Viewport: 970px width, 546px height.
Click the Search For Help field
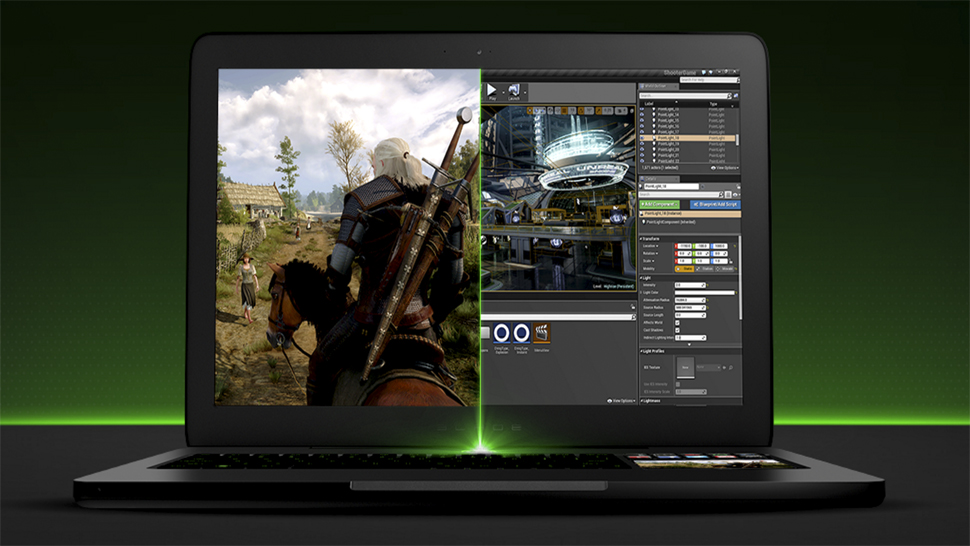point(708,80)
